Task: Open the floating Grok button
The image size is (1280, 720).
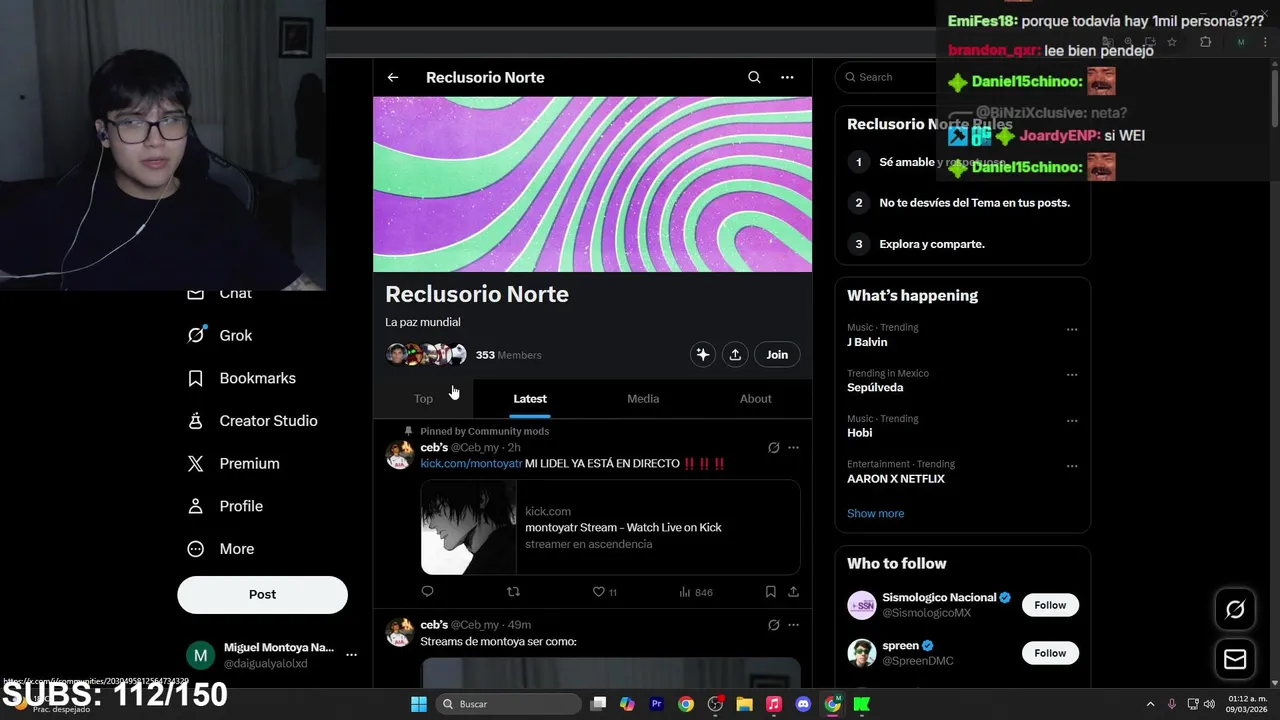Action: (1235, 609)
